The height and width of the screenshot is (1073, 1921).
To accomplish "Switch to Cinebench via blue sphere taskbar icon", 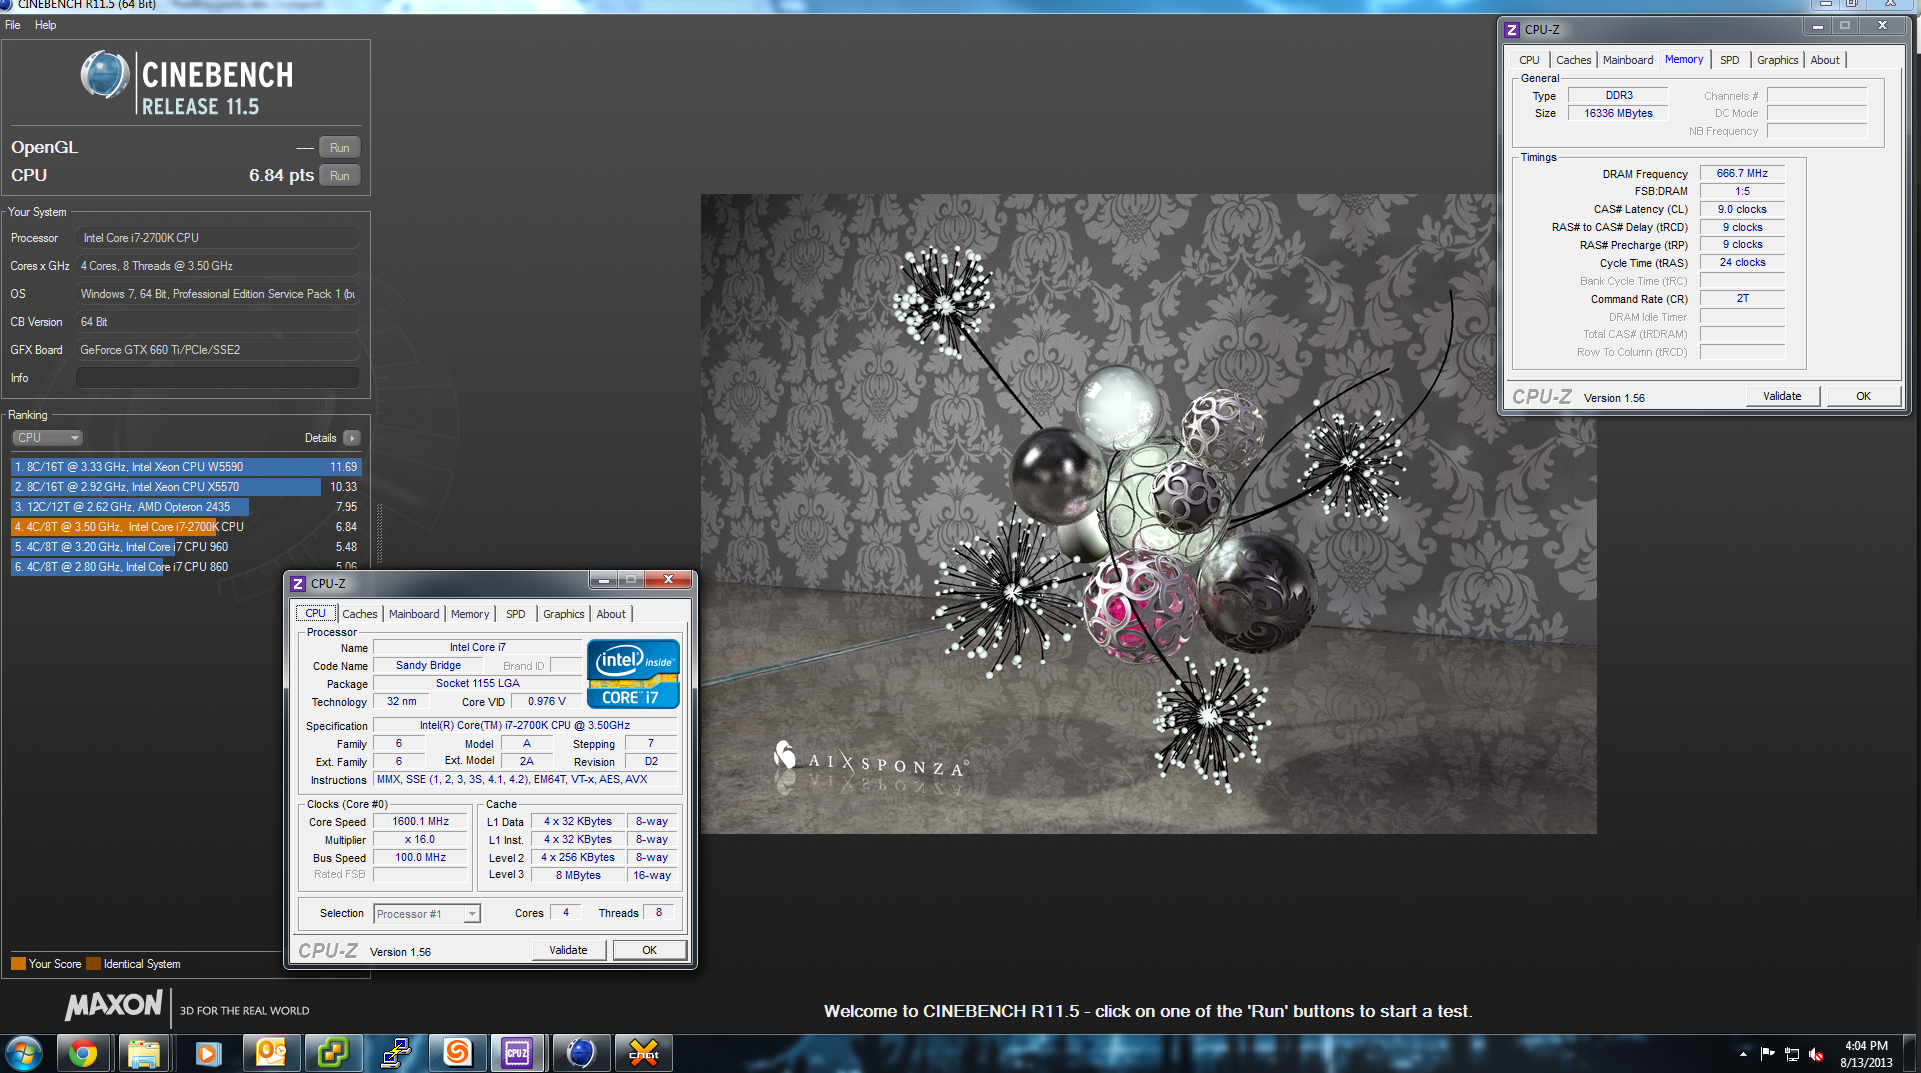I will point(581,1053).
